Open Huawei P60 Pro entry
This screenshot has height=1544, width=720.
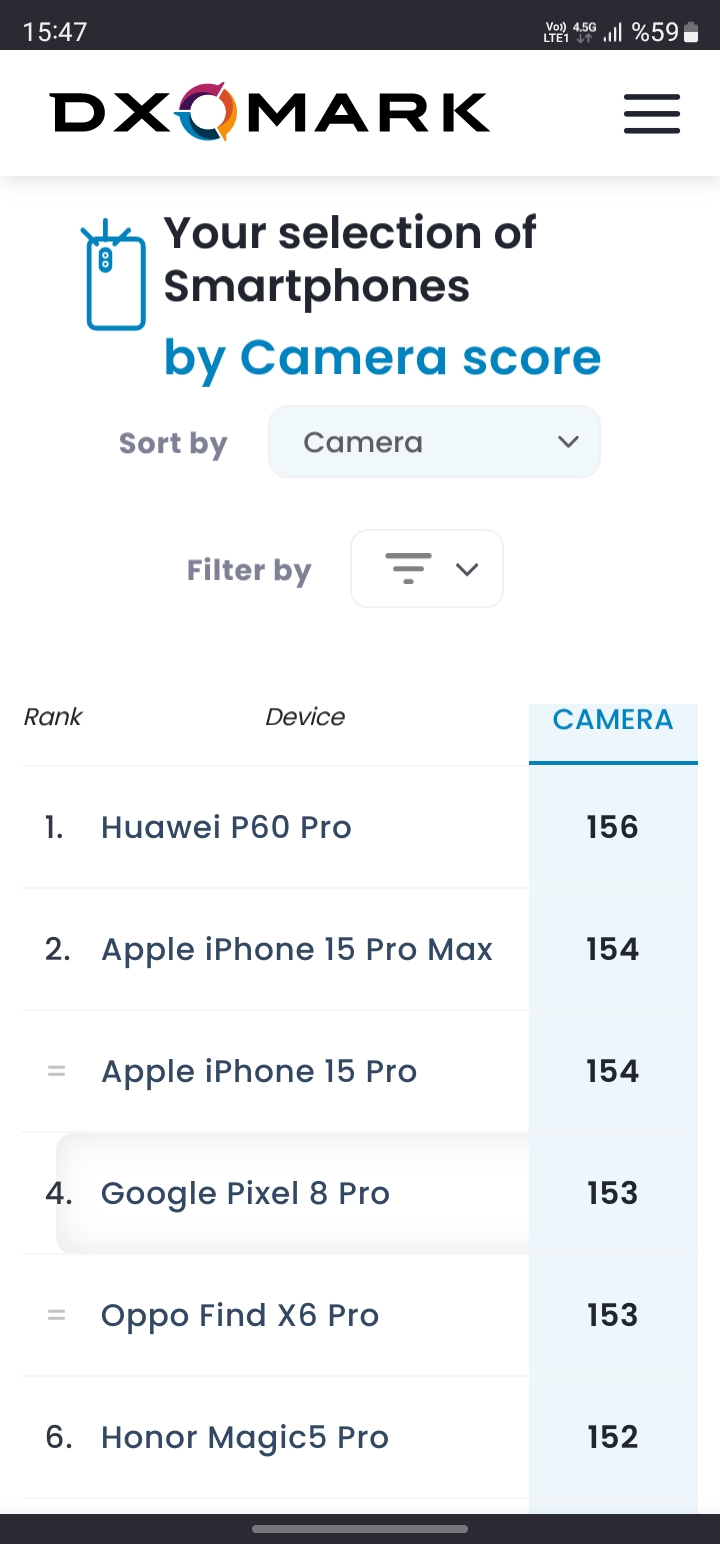click(x=226, y=828)
